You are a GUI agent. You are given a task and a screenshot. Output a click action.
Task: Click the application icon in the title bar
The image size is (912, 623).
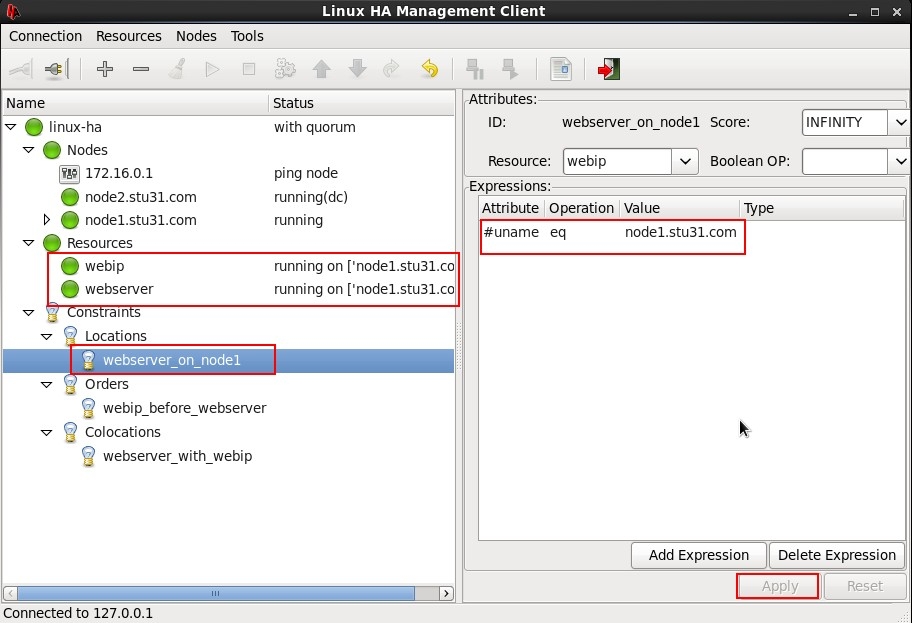click(13, 11)
